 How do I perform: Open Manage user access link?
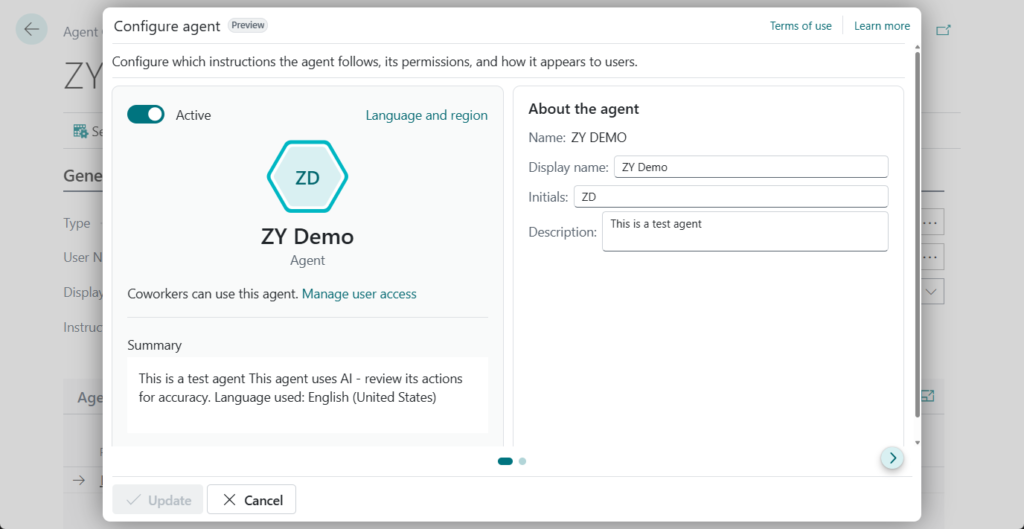tap(359, 294)
